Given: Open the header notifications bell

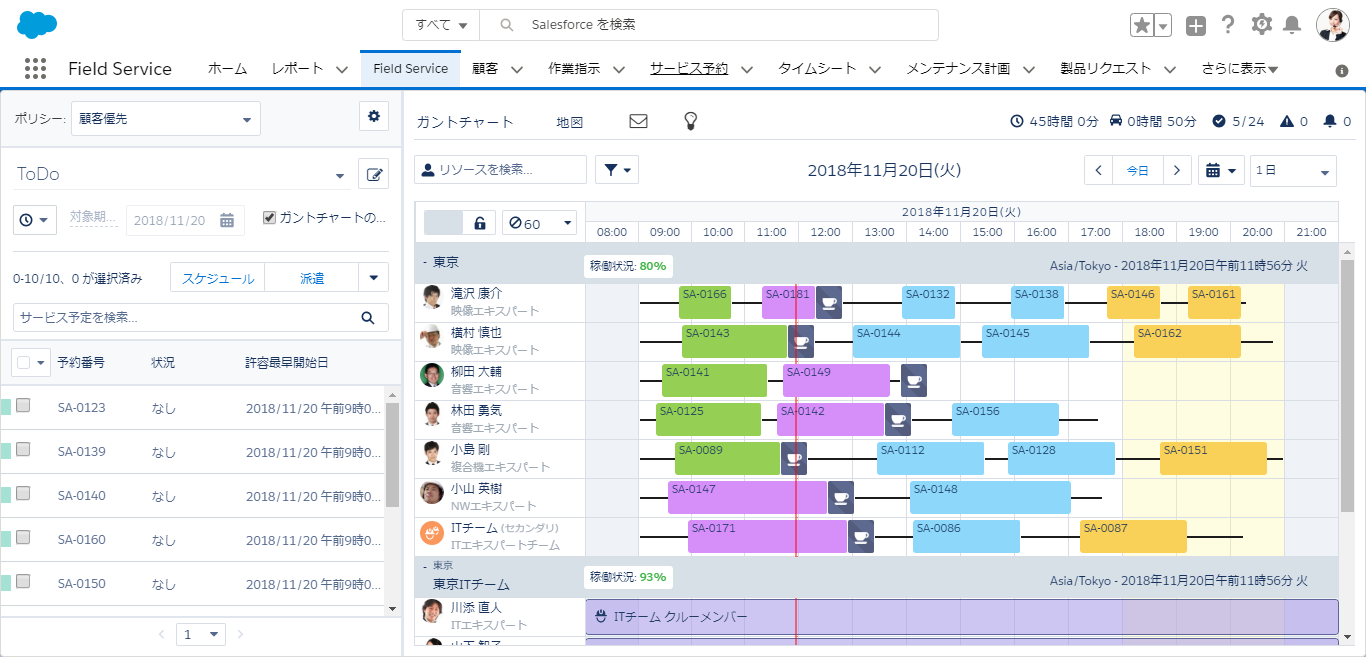Looking at the screenshot, I should (1292, 25).
